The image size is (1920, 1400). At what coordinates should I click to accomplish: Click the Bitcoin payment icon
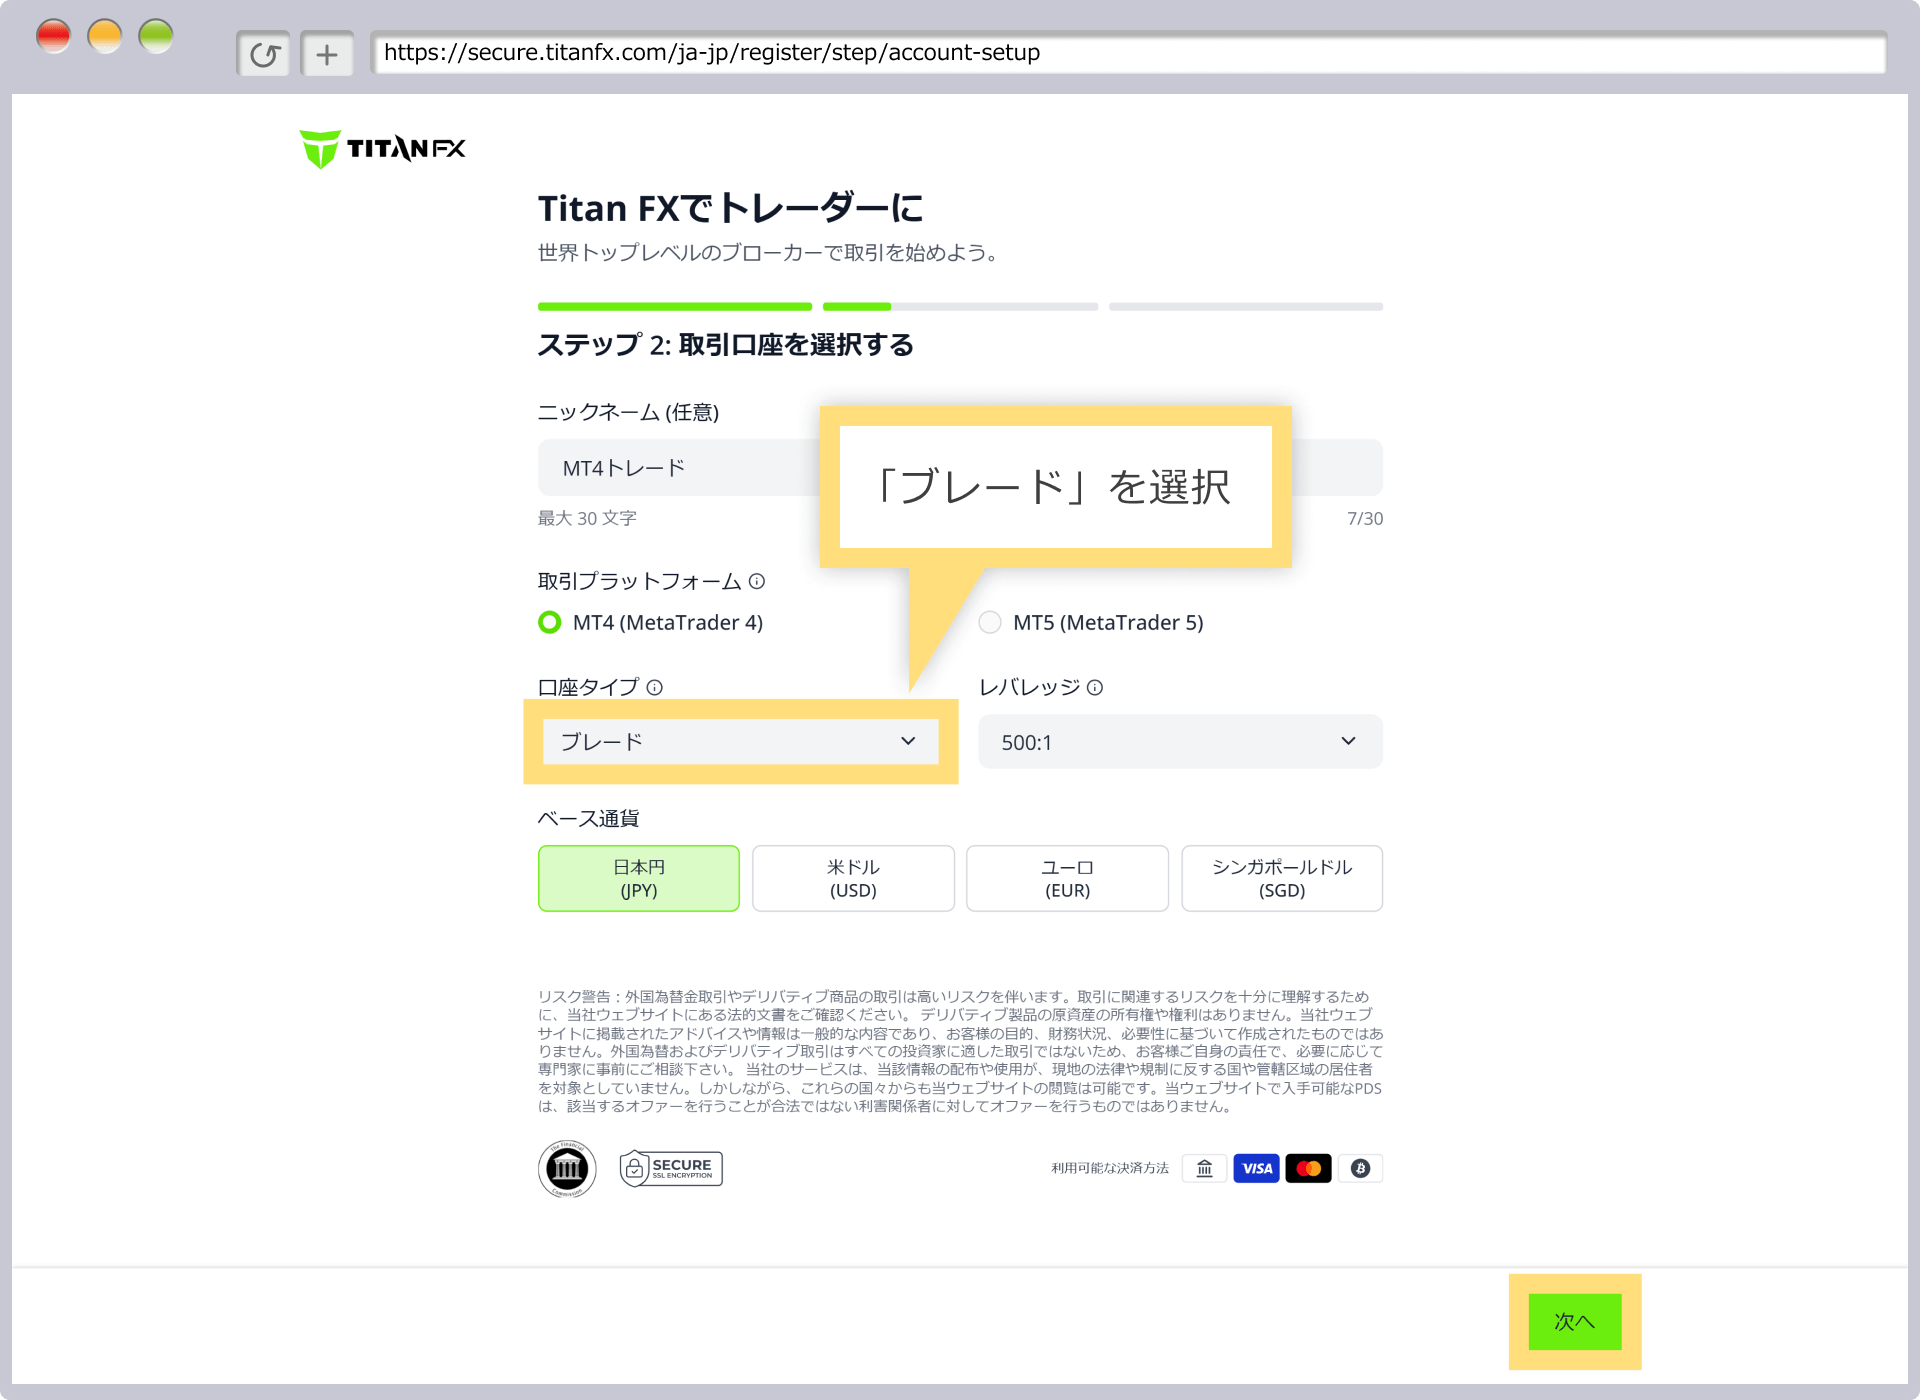pyautogui.click(x=1360, y=1168)
